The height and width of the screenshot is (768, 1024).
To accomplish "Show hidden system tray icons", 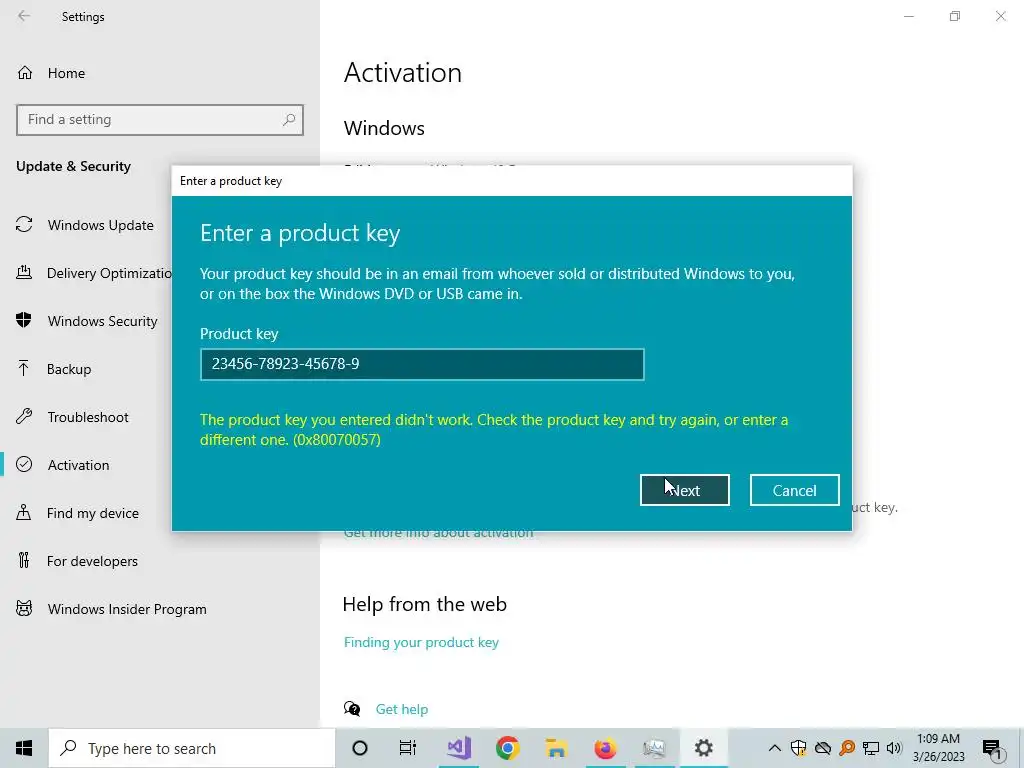I will coord(775,748).
